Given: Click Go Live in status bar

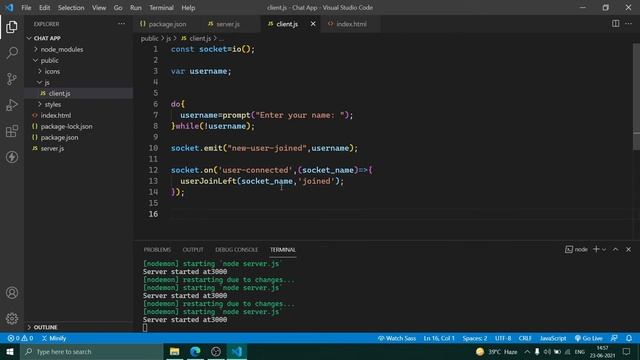Looking at the screenshot, I should [589, 338].
